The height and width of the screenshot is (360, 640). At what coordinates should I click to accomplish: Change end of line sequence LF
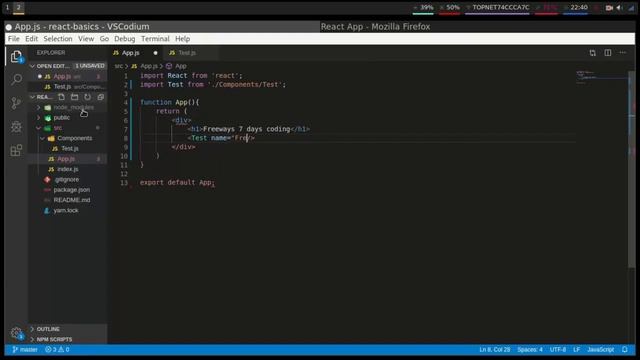tap(576, 349)
